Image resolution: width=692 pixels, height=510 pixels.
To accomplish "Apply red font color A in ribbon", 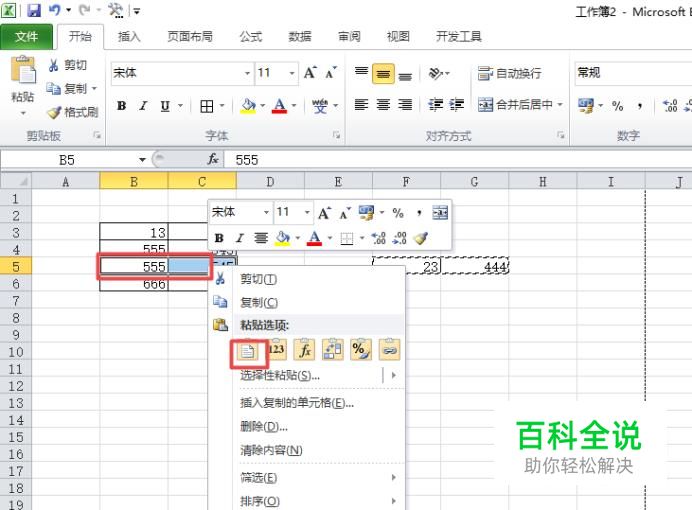I will click(279, 106).
